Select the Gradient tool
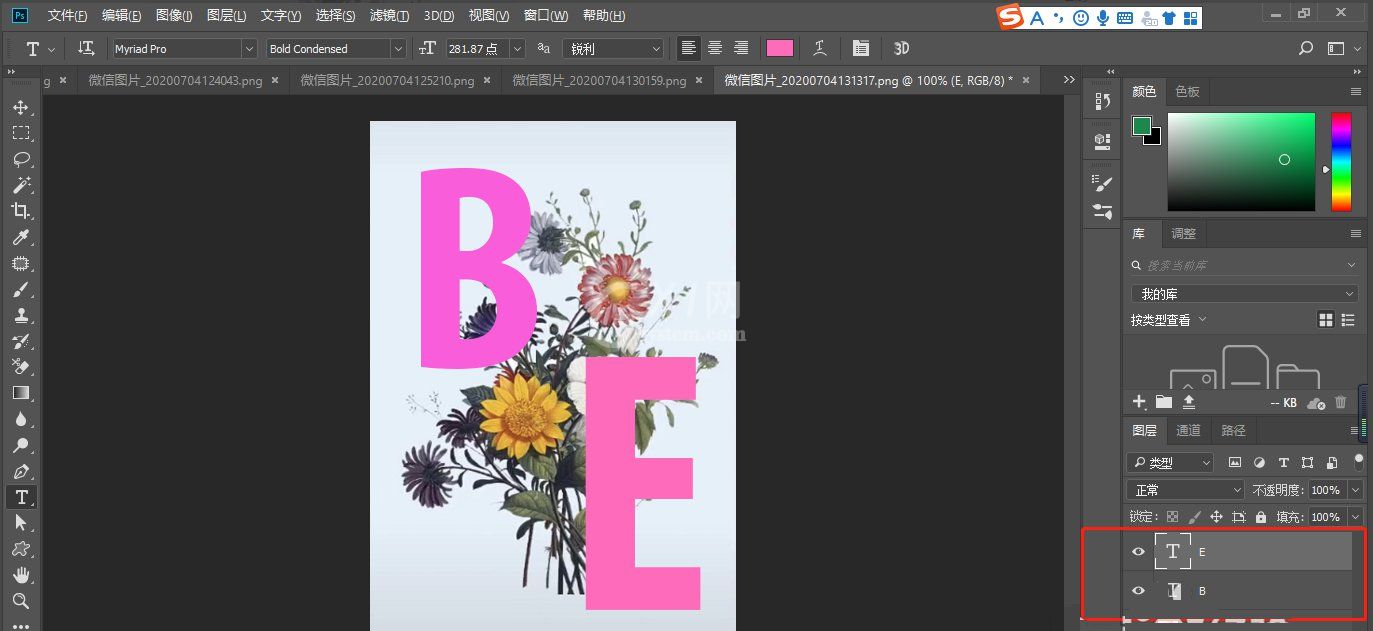 [21, 393]
